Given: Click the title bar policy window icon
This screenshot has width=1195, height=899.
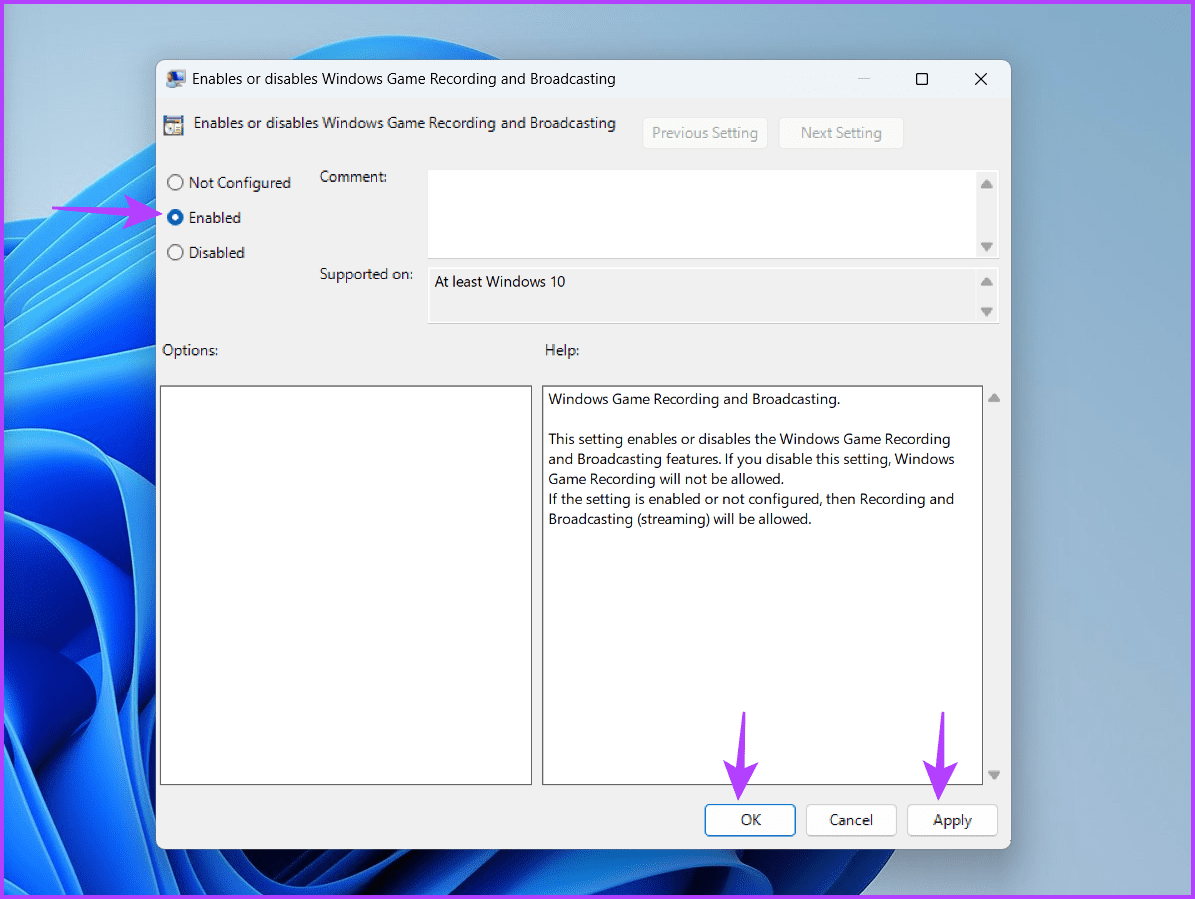Looking at the screenshot, I should 176,79.
